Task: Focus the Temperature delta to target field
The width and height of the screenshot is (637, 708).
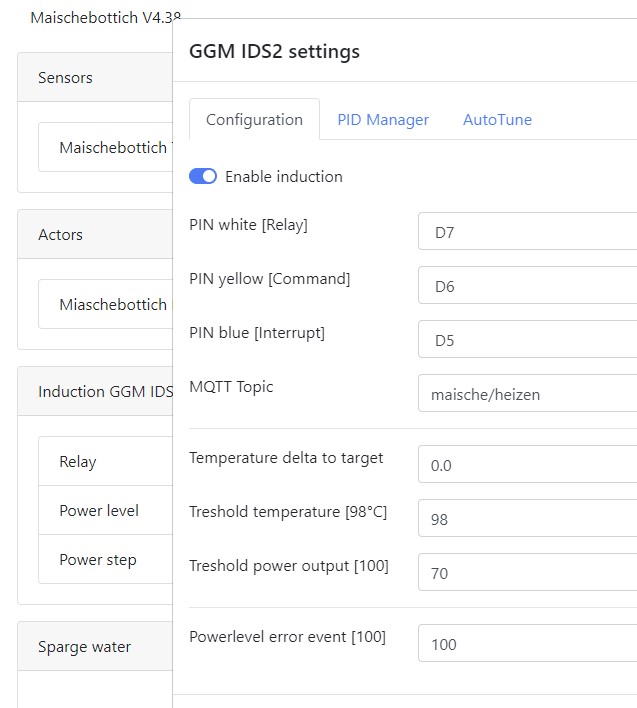Action: click(x=527, y=465)
